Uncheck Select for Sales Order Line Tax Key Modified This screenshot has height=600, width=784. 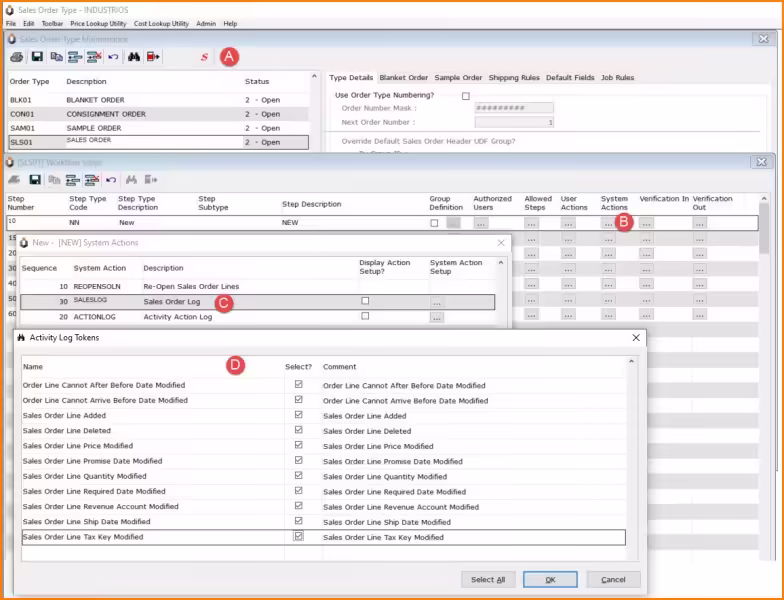pyautogui.click(x=298, y=536)
